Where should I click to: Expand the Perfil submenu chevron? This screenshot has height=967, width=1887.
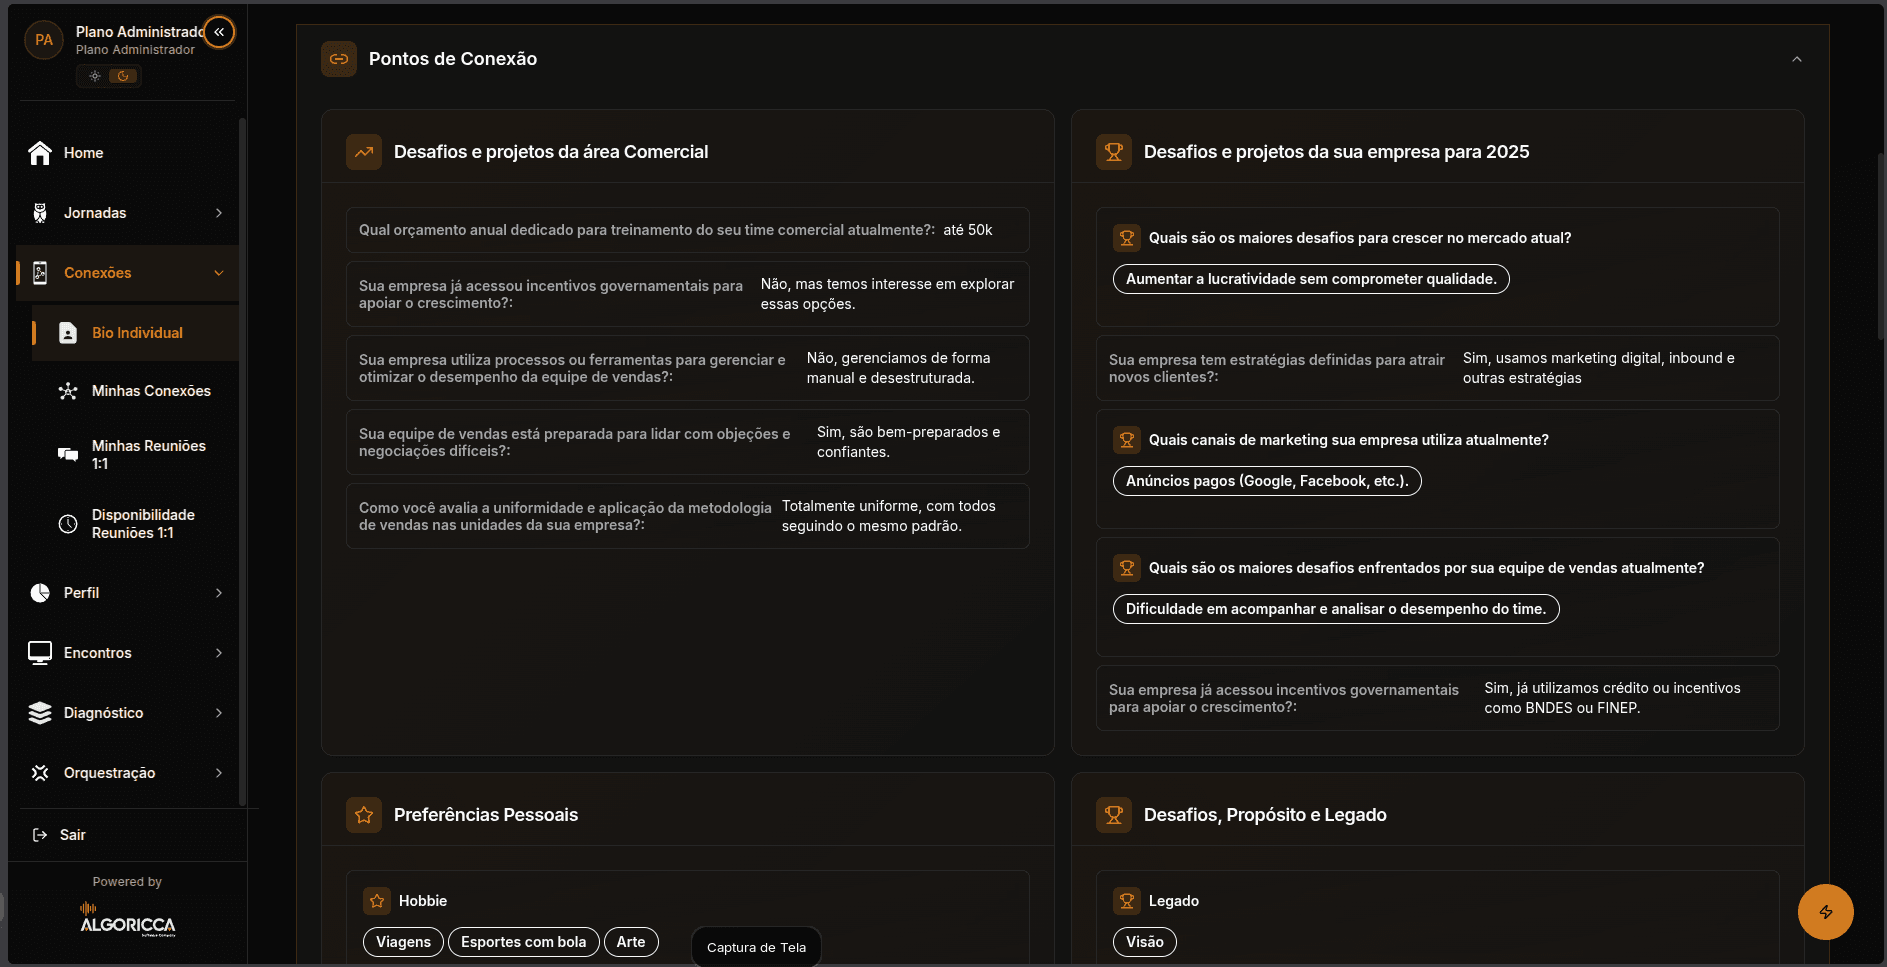[219, 593]
